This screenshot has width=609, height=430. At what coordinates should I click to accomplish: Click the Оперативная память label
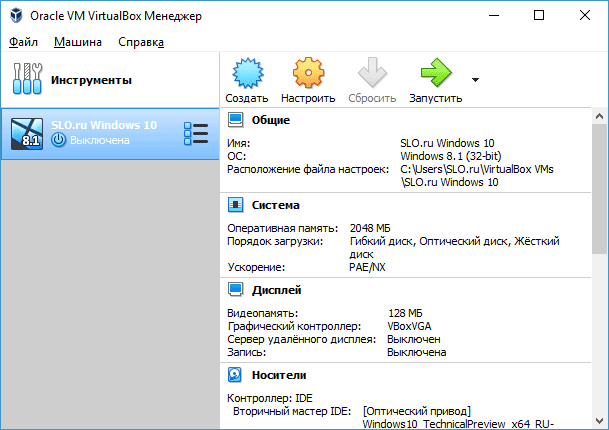pos(283,228)
